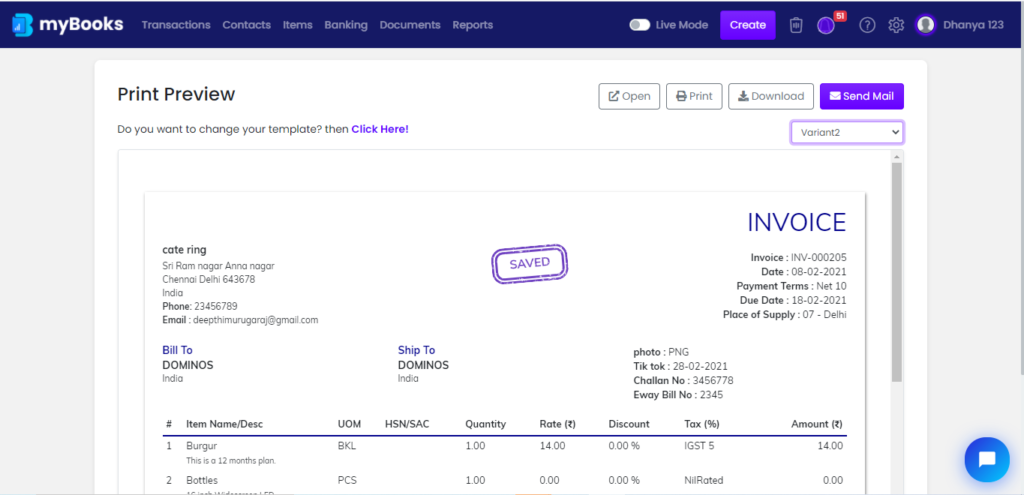Screen dimensions: 1024x495
Task: Click the email deepthimurugaraj@gmail.com
Action: [x=255, y=320]
